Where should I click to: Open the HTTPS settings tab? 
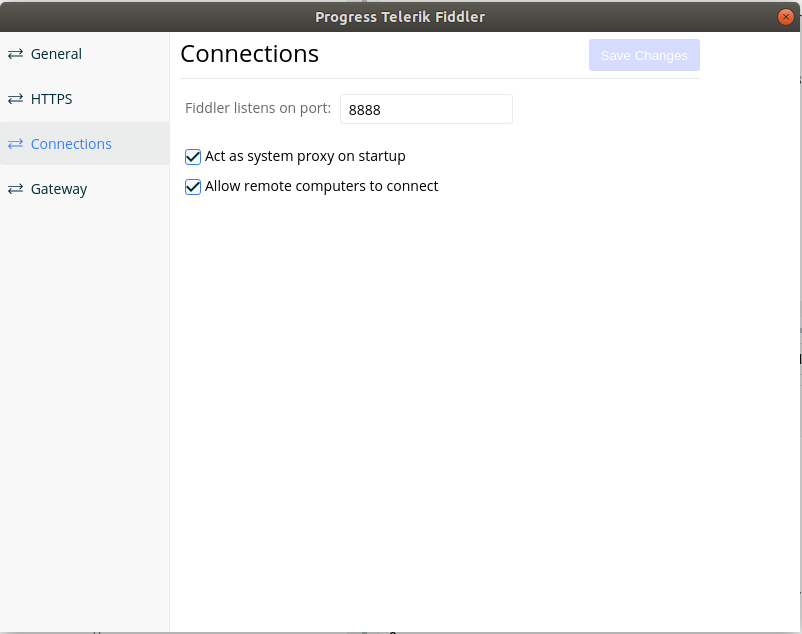[x=84, y=99]
